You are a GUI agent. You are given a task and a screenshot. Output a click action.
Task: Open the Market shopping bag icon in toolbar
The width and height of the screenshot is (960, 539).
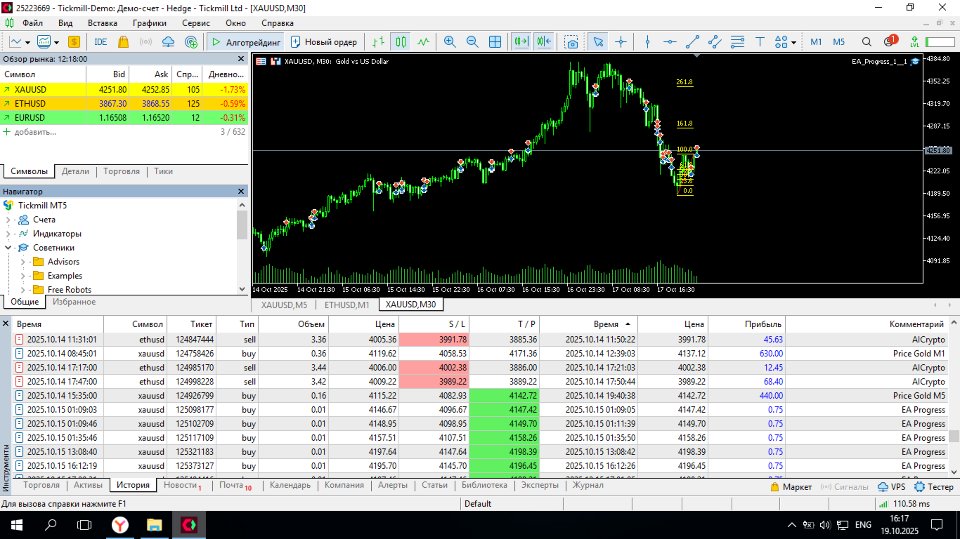123,42
